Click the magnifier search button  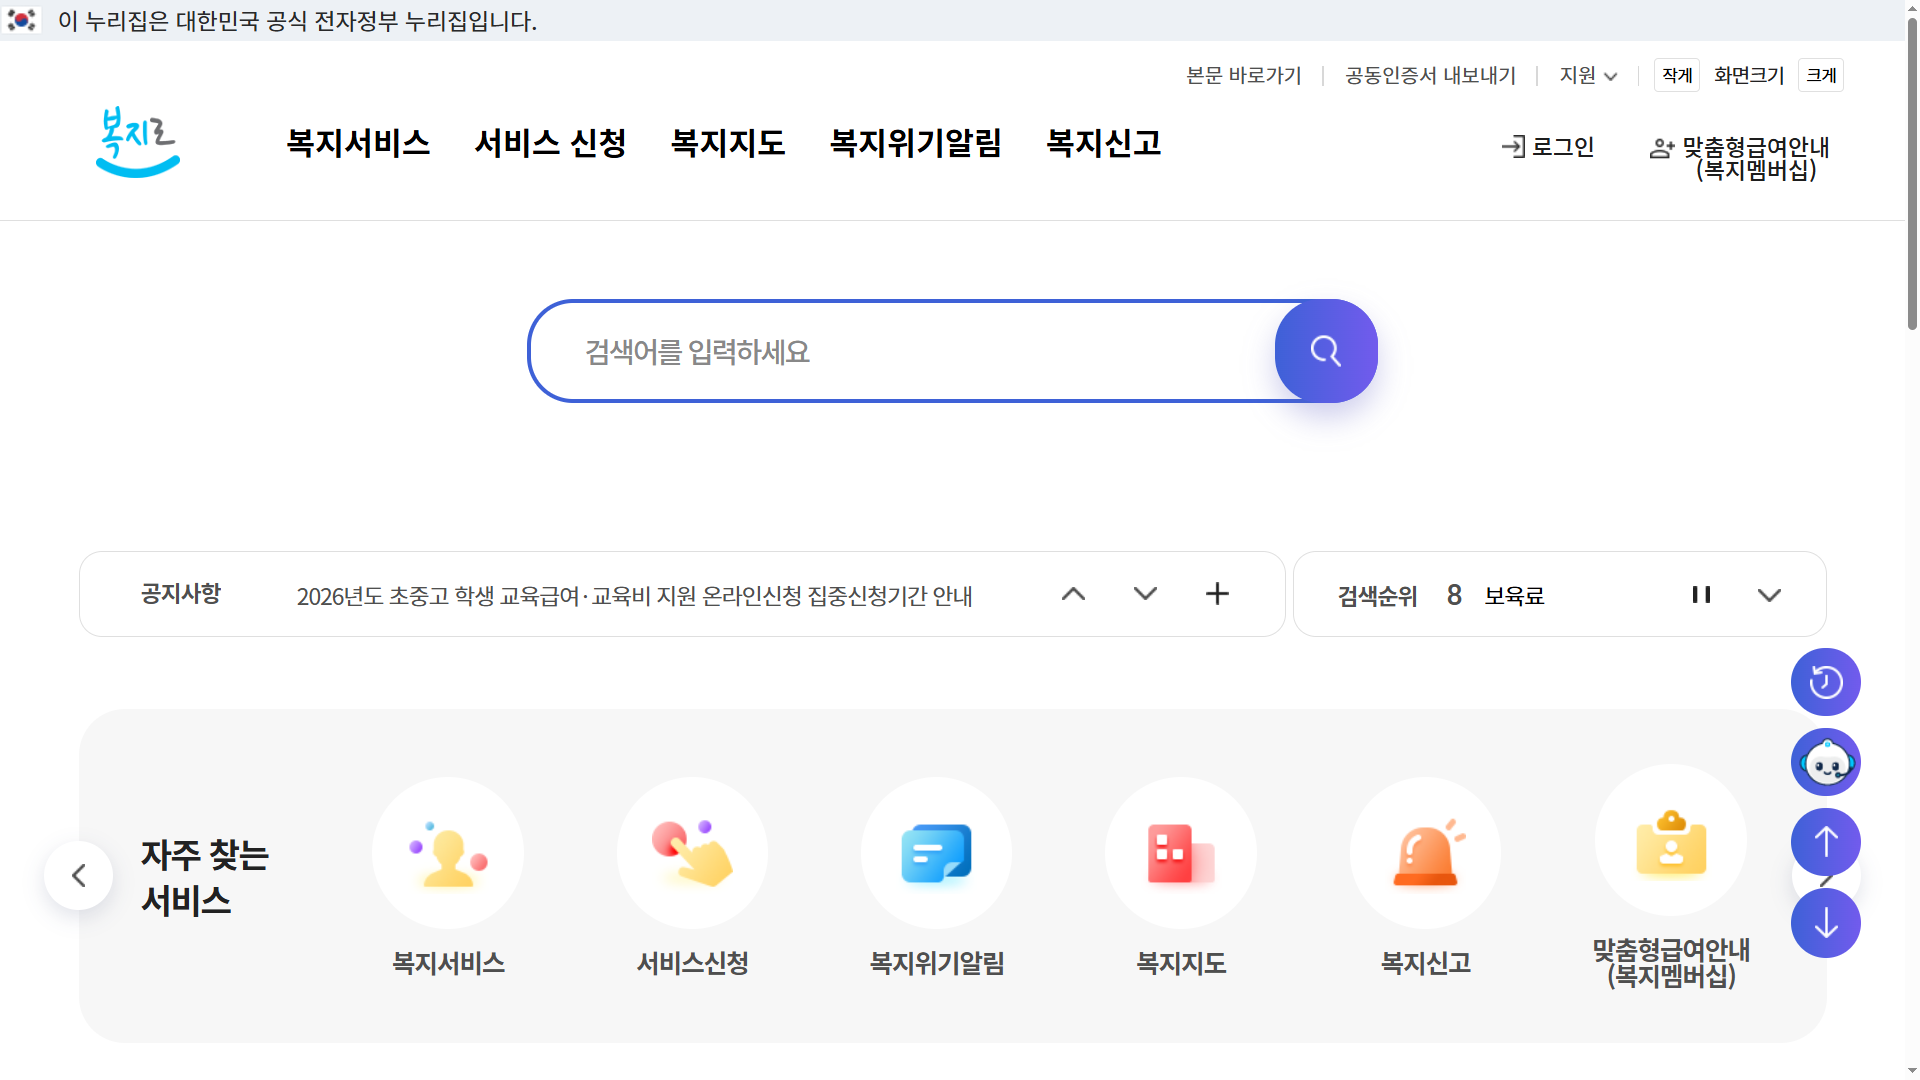point(1325,351)
